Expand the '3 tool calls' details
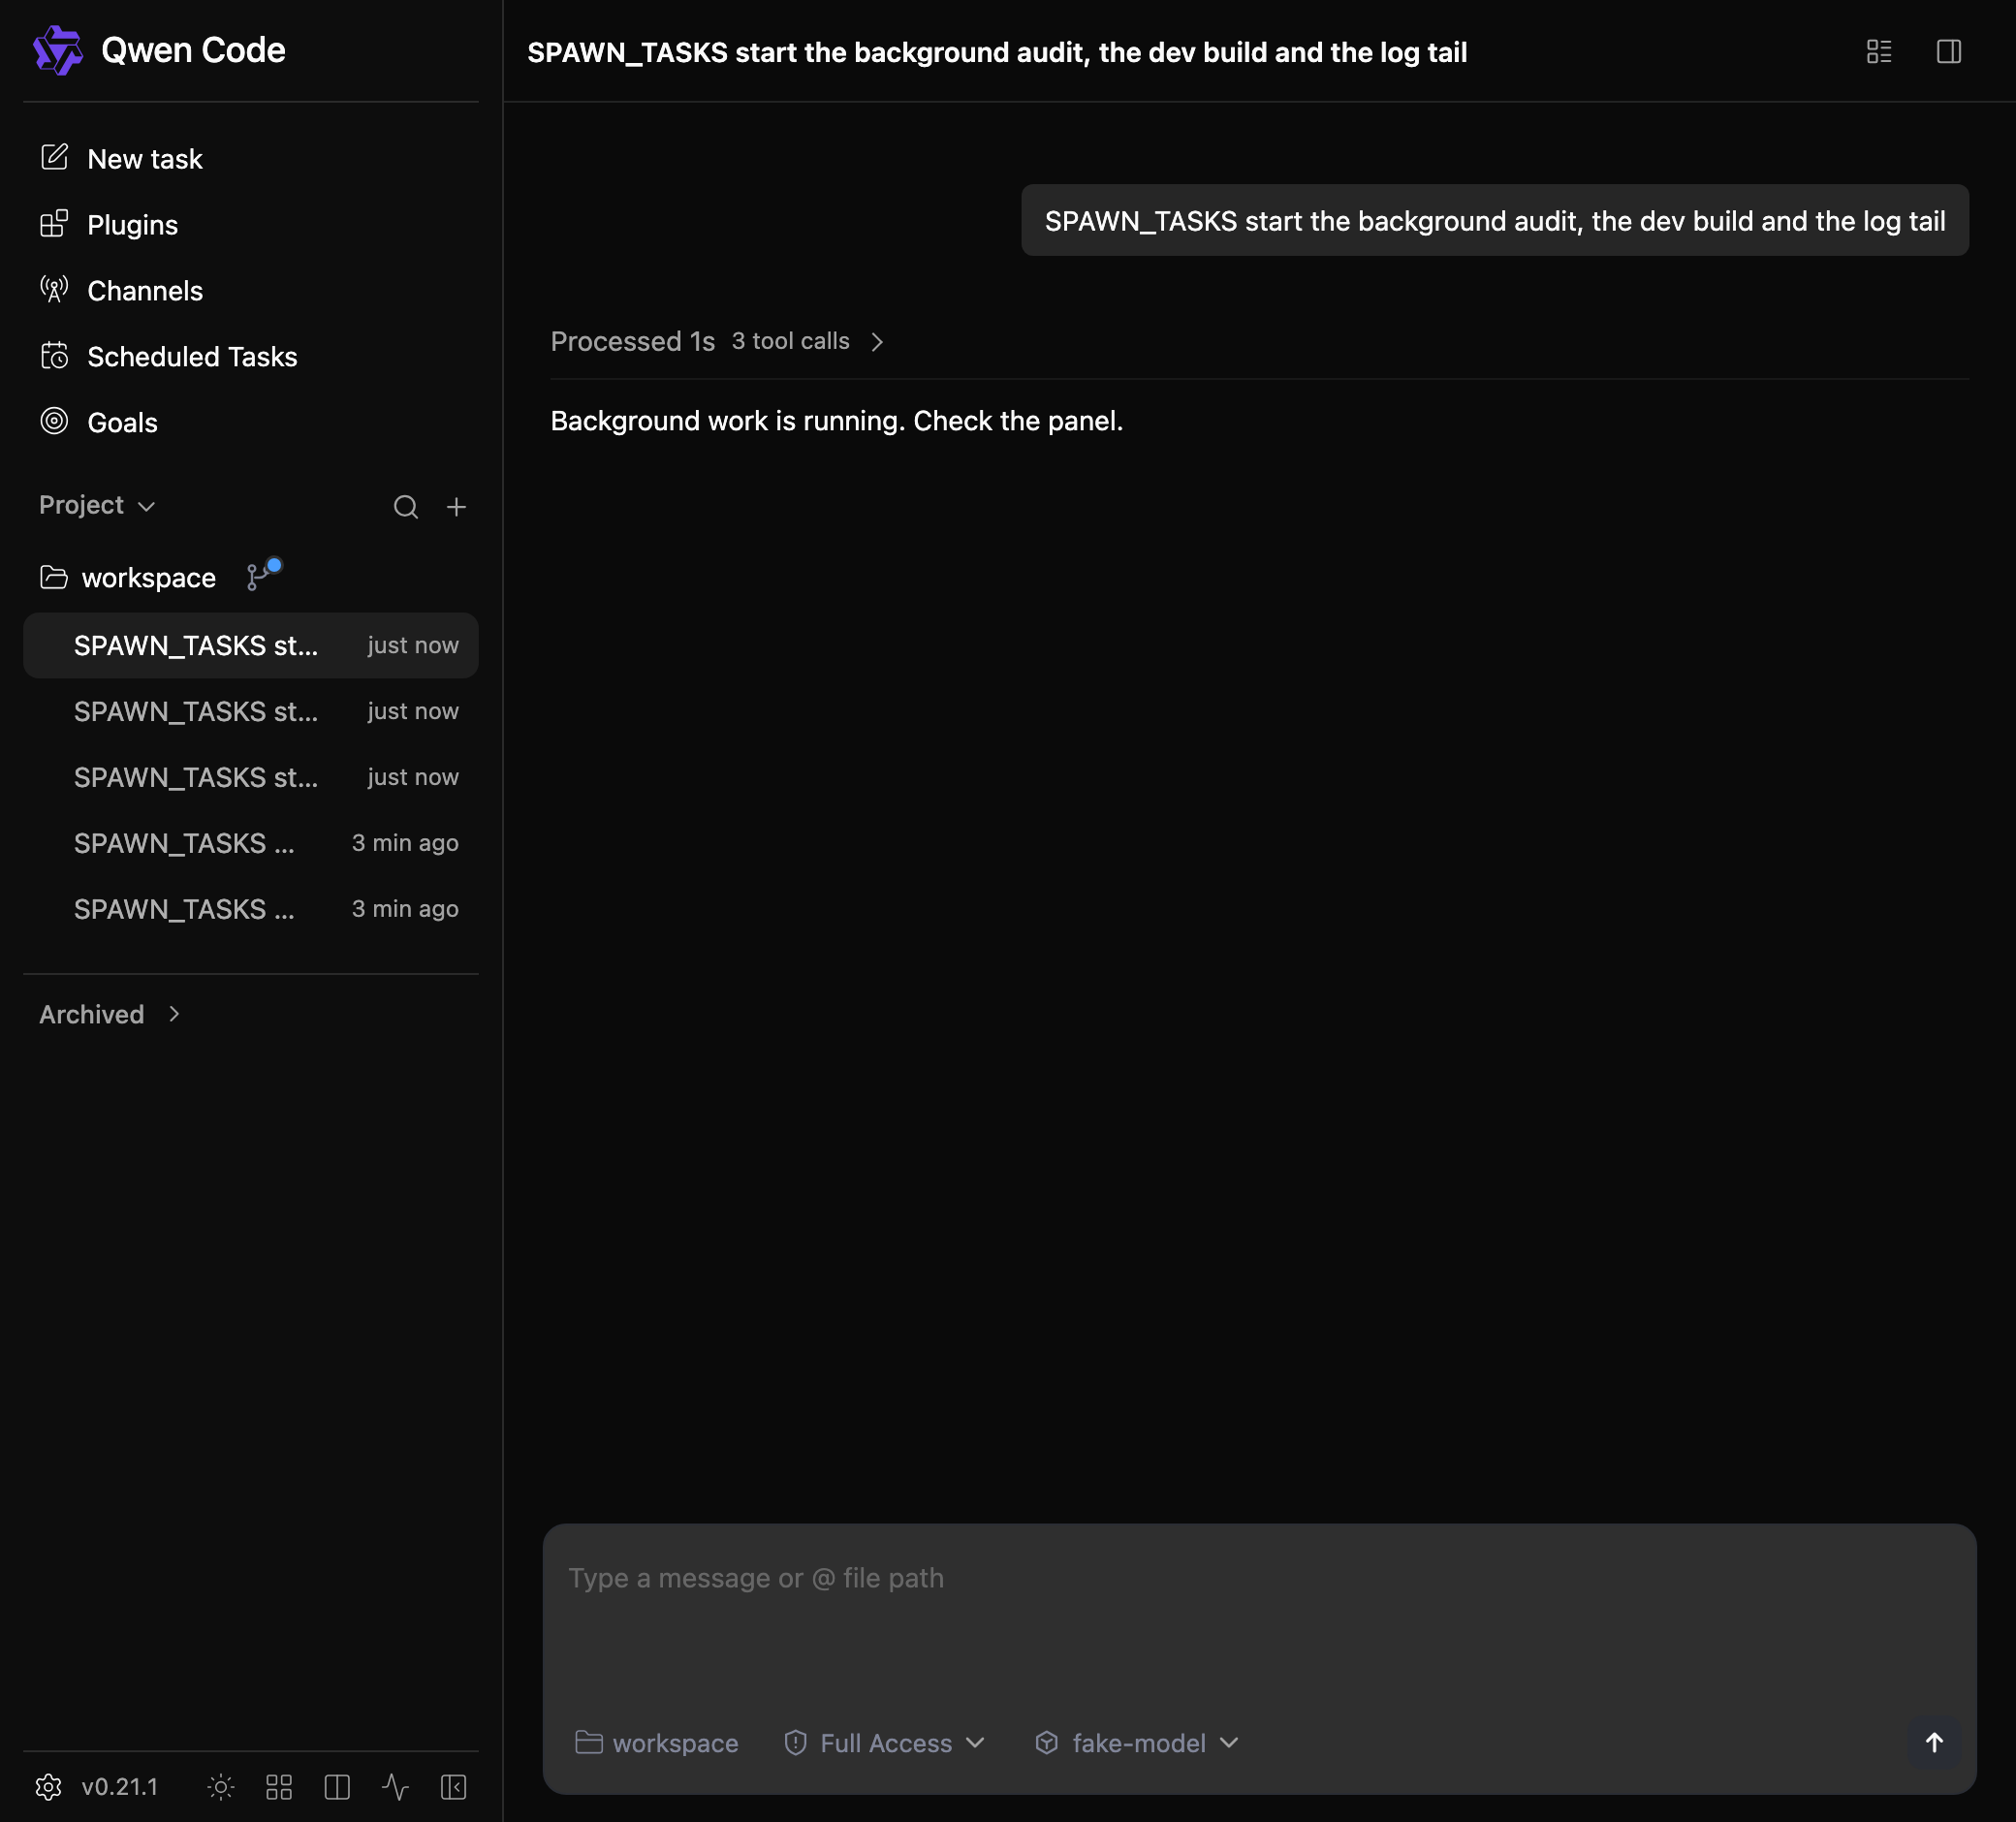Screen dimensions: 2016x1822 (x=808, y=341)
